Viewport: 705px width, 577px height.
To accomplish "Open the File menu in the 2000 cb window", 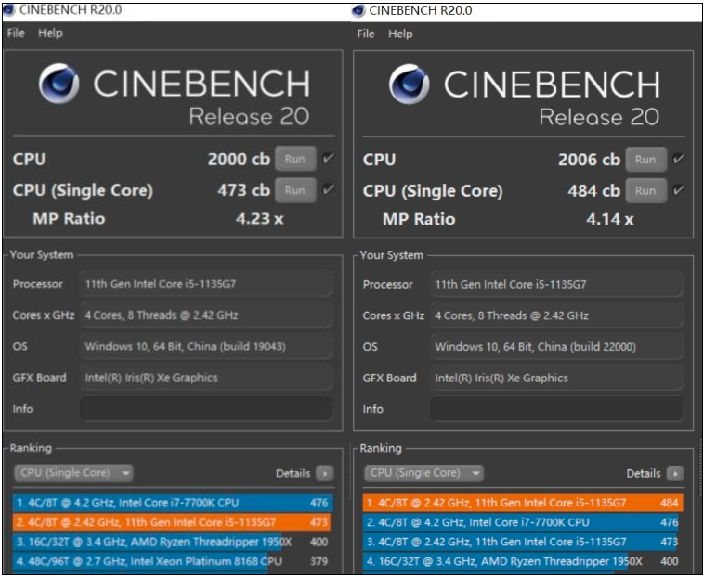I will pyautogui.click(x=16, y=33).
